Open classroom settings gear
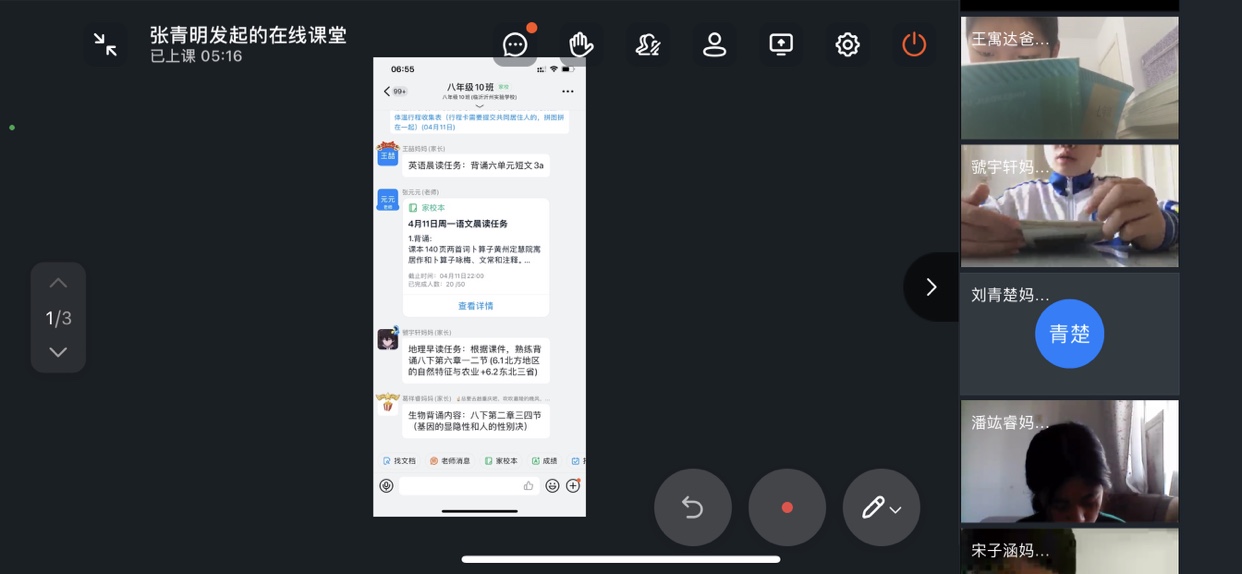Viewport: 1242px width, 574px height. (x=847, y=45)
